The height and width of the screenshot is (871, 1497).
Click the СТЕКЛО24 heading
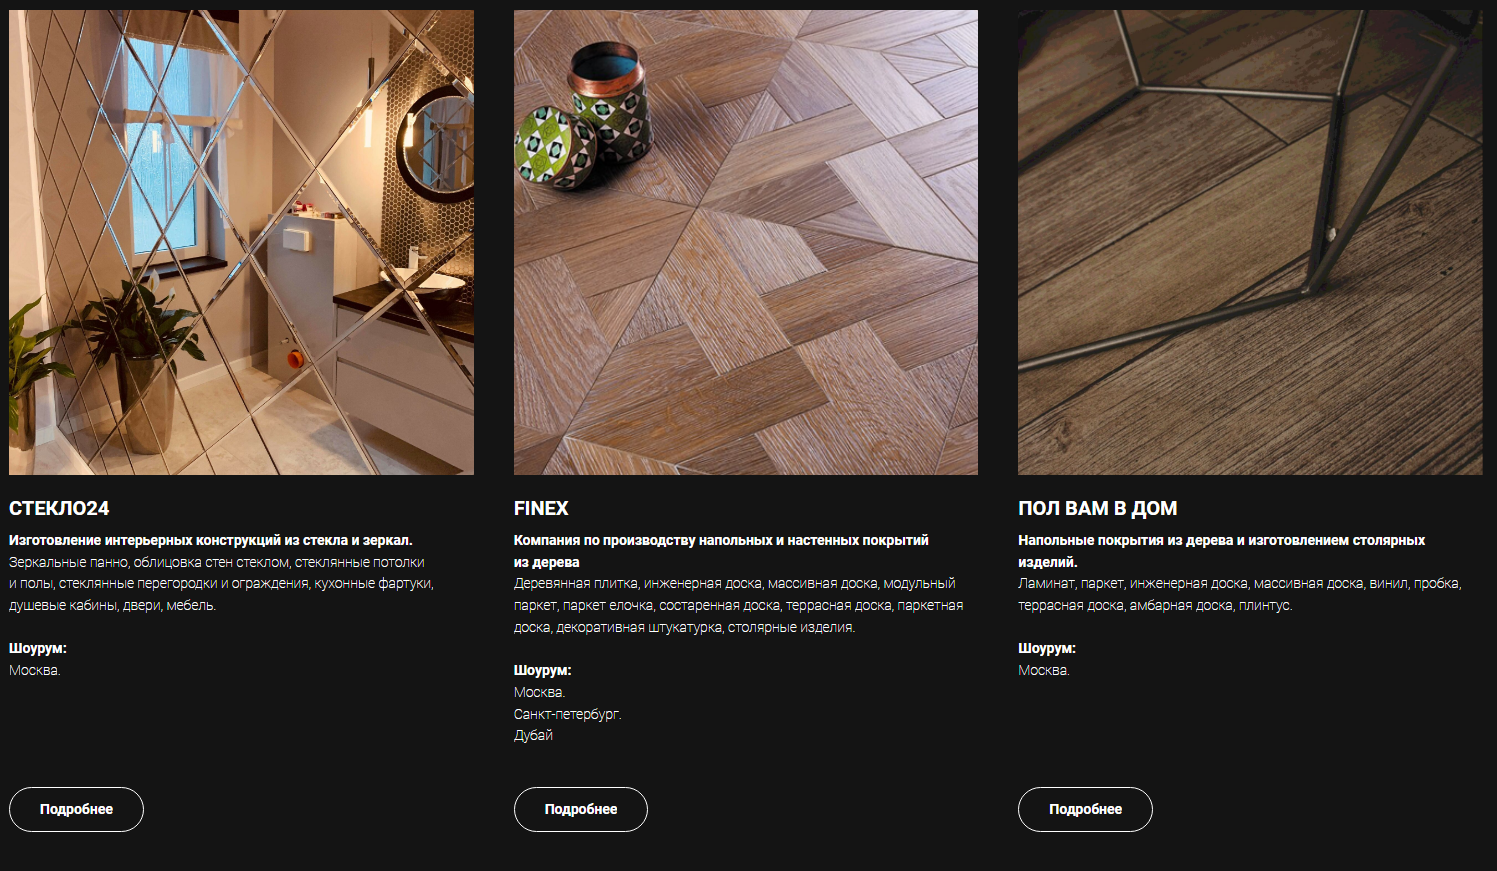(x=59, y=508)
